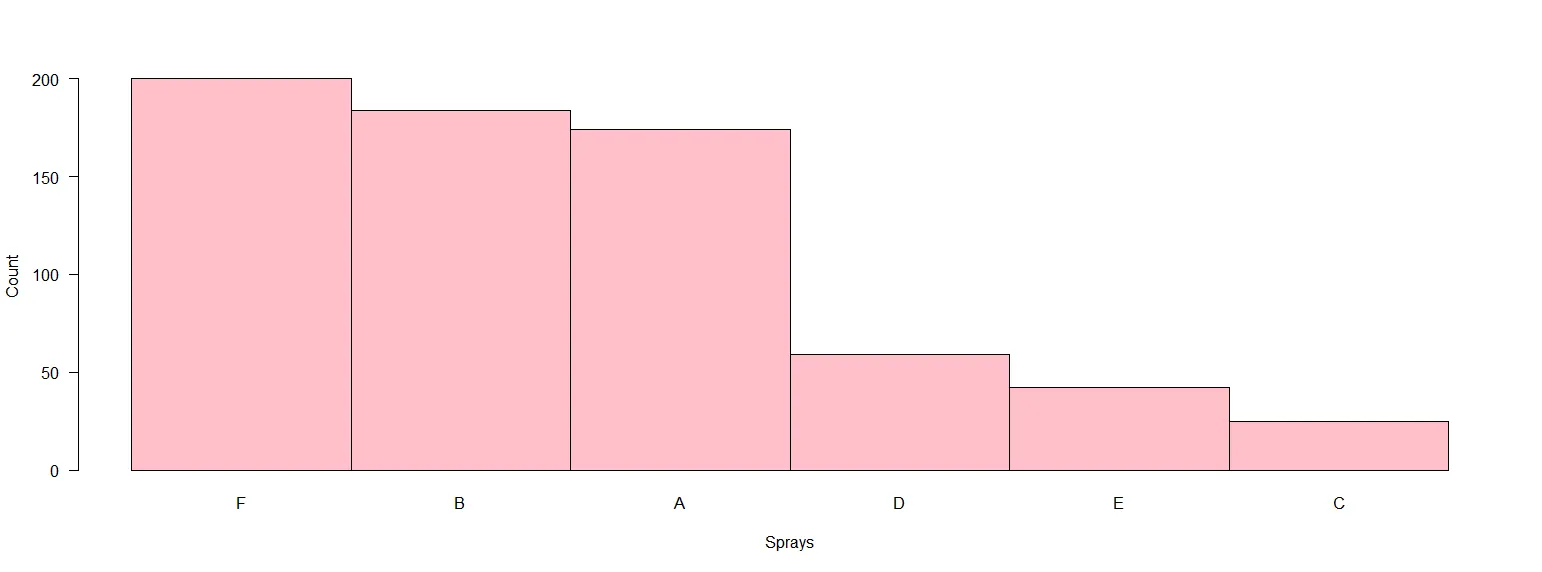Screen dimensions: 1542x572
Task: Click the pink bar for spray A
Action: tap(680, 300)
